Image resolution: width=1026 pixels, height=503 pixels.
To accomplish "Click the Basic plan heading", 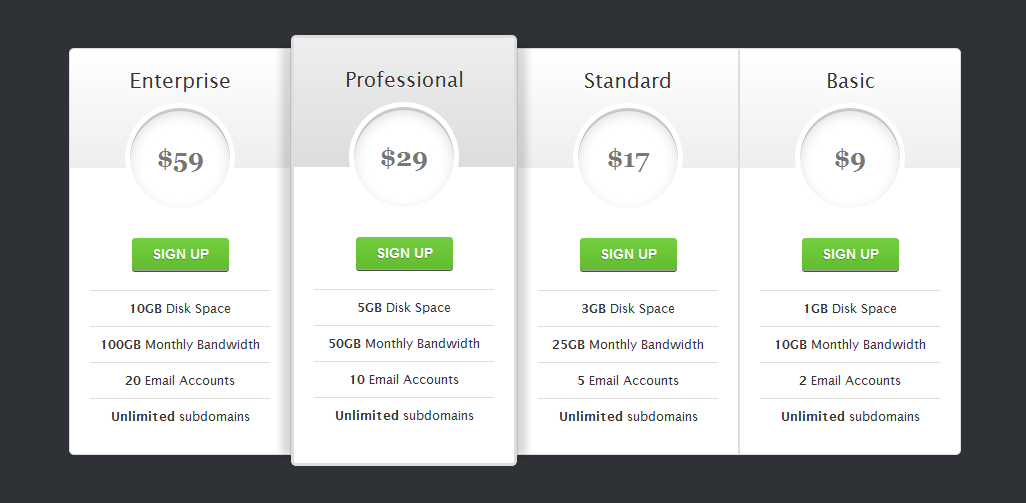I will pyautogui.click(x=850, y=81).
